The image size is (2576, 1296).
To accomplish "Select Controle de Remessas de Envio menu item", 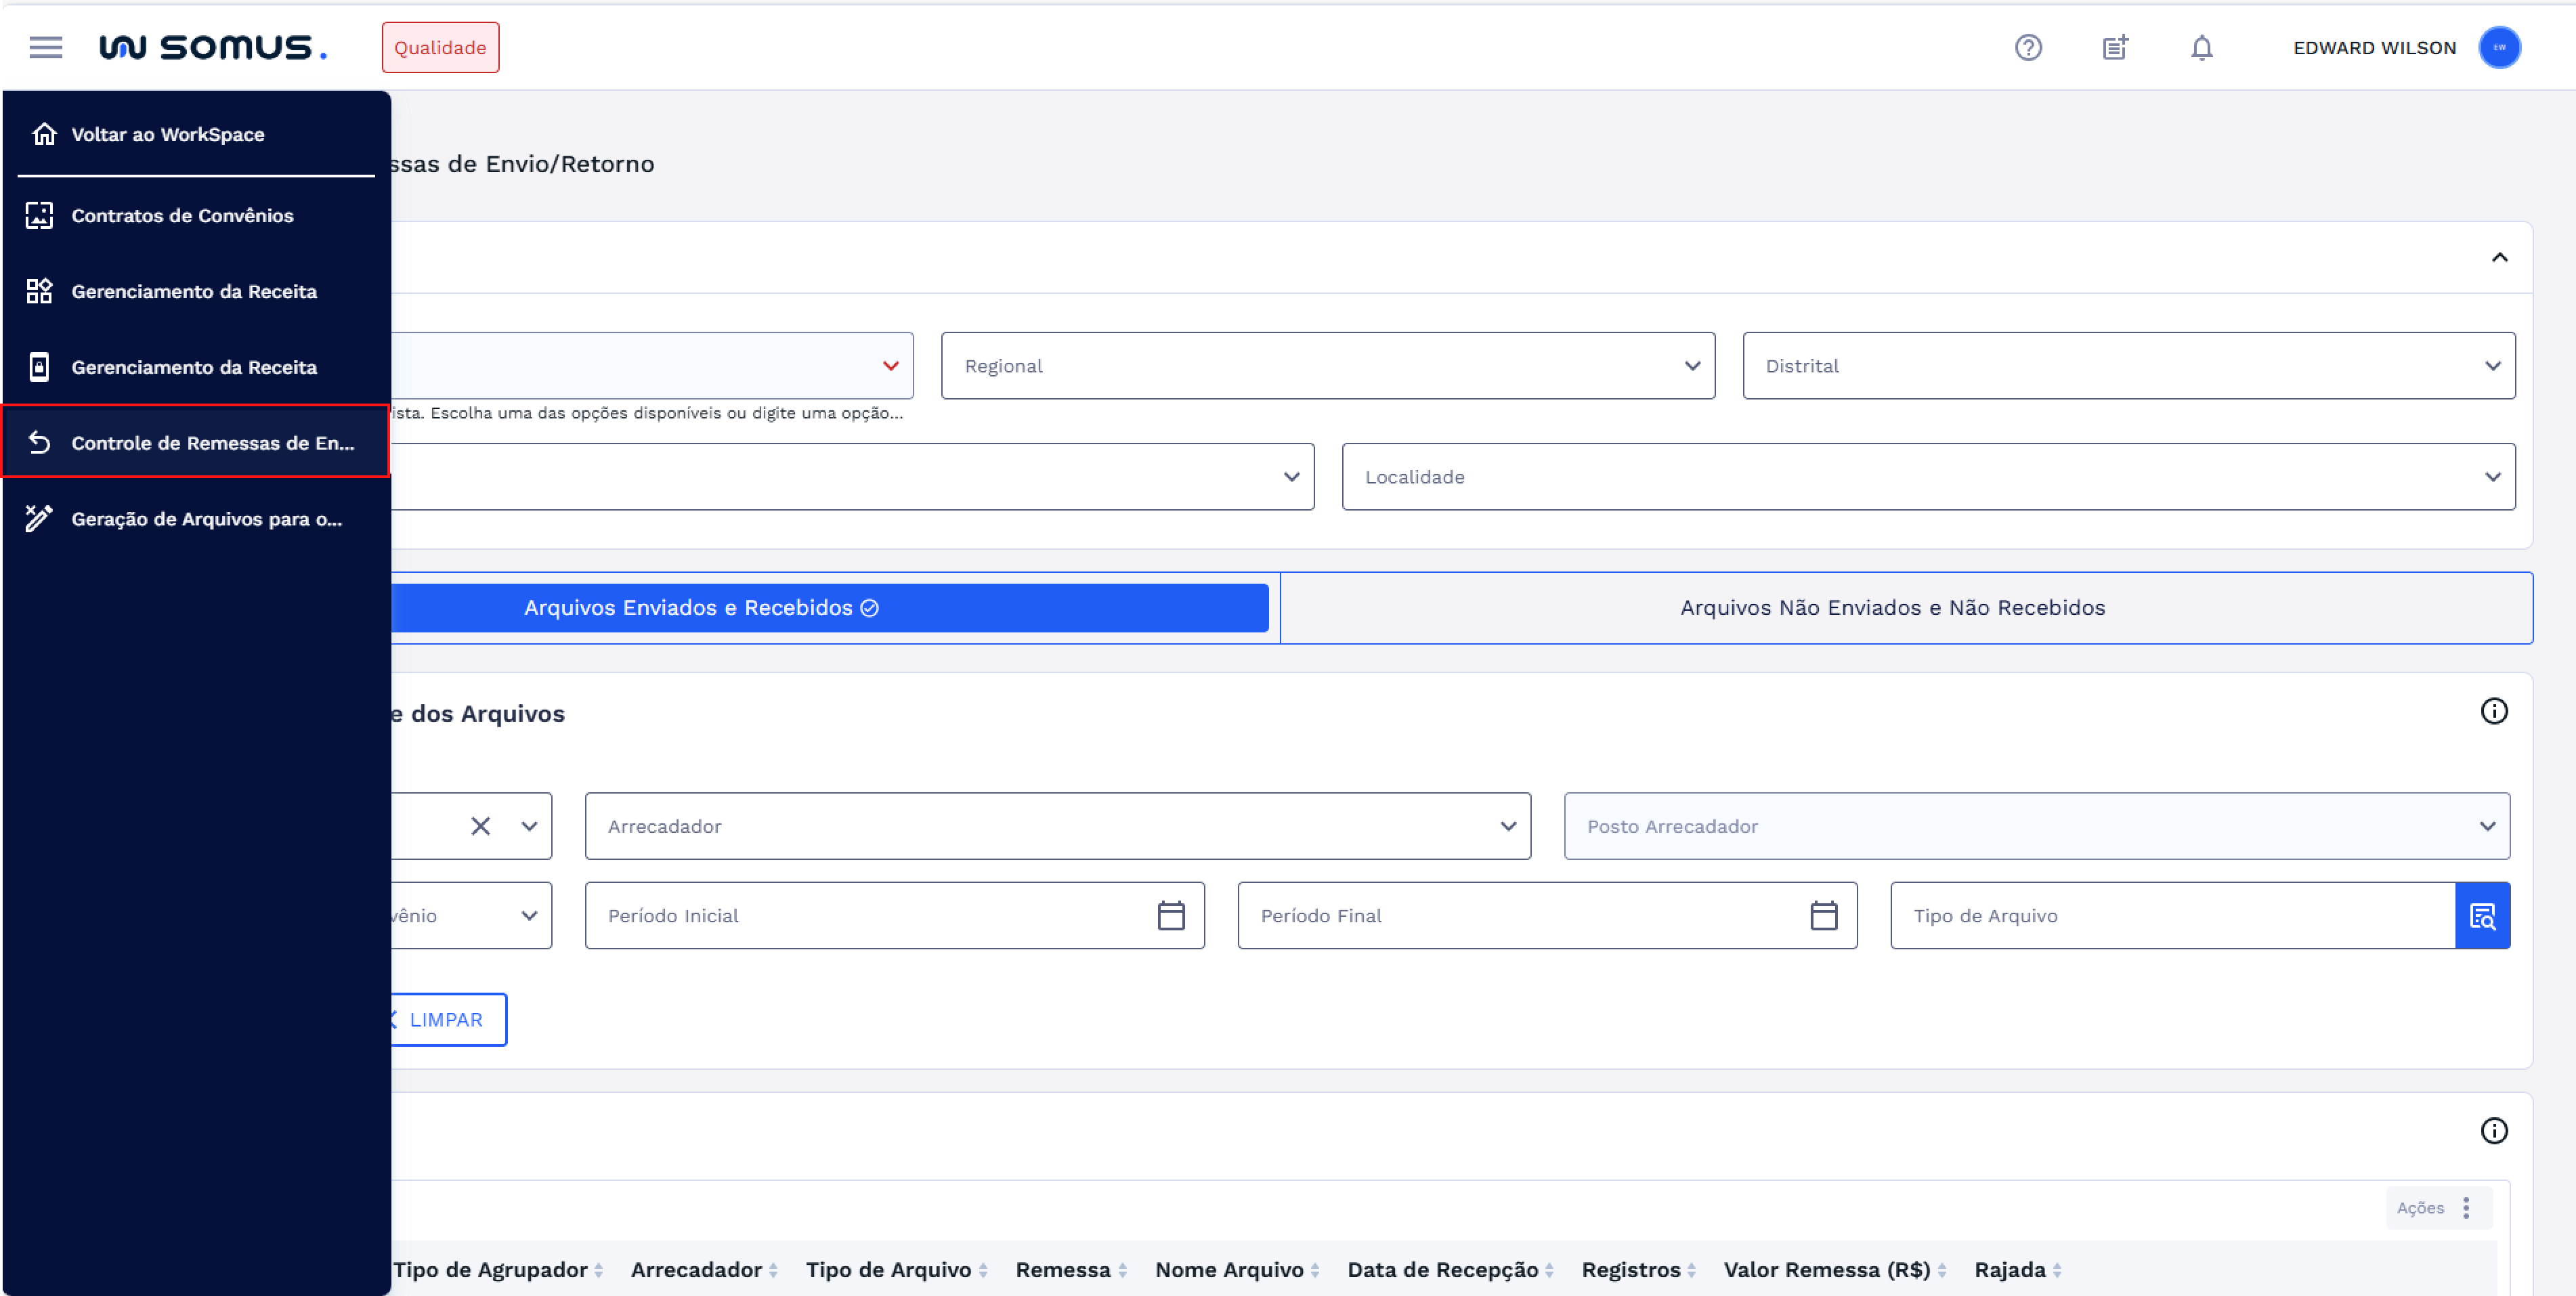I will click(196, 442).
